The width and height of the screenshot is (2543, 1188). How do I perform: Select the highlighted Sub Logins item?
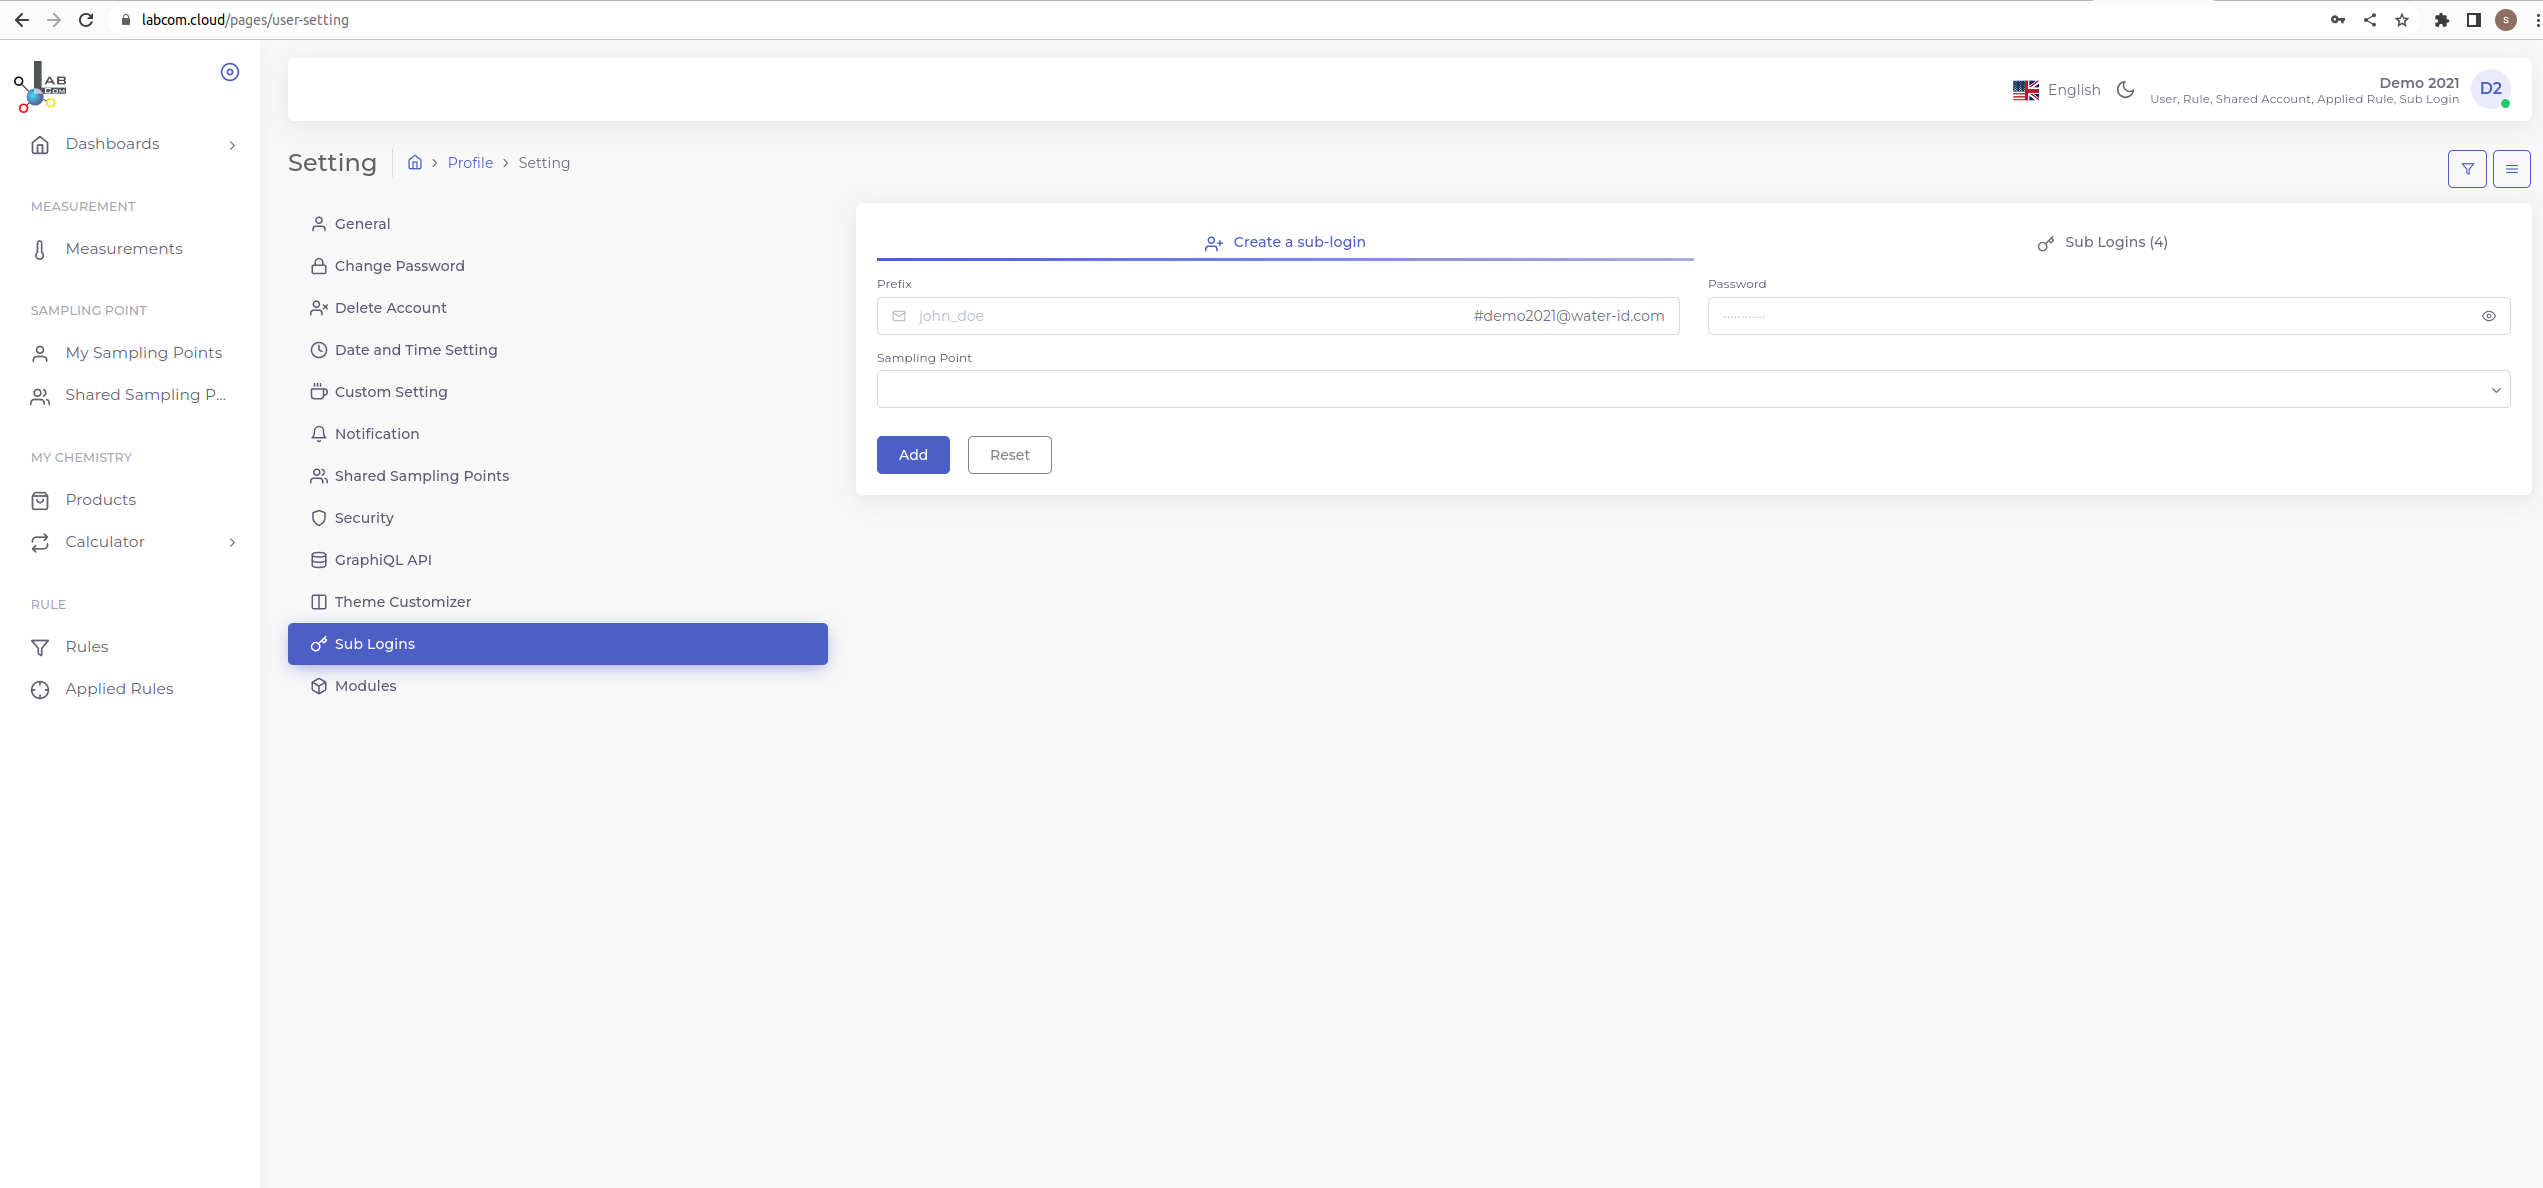click(558, 644)
